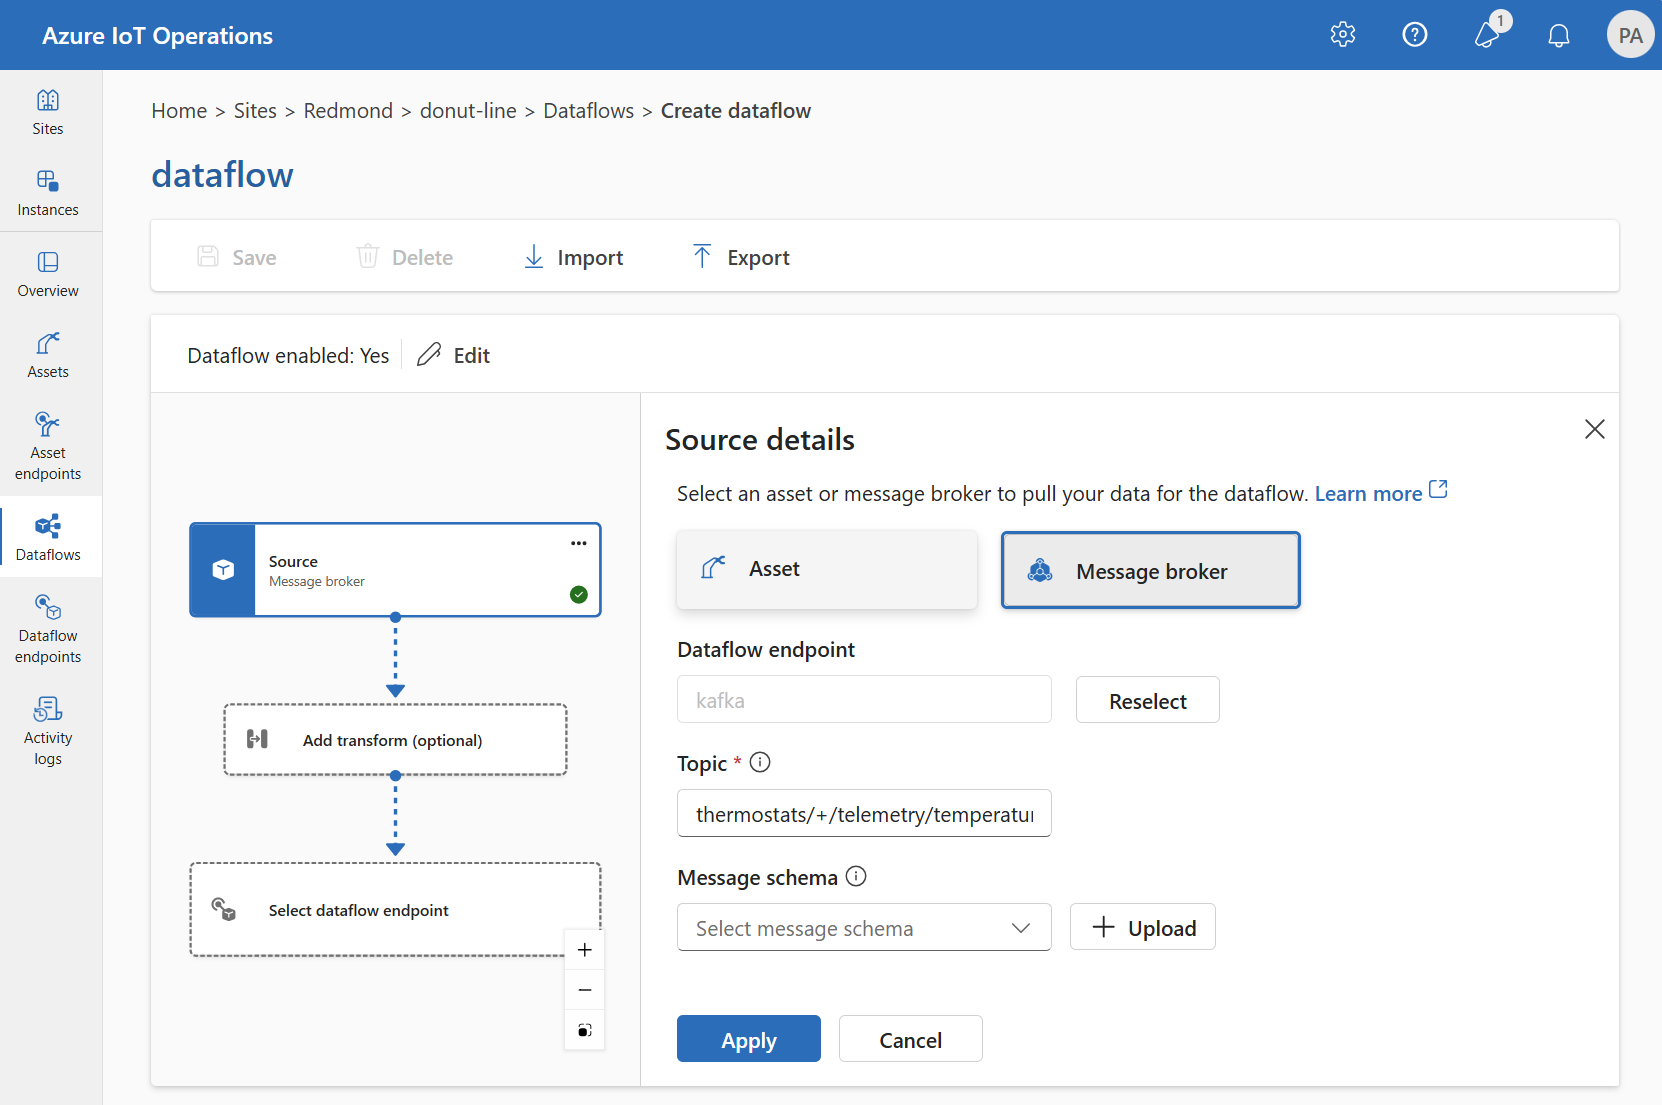The image size is (1662, 1105).
Task: Open Overview in sidebar
Action: pyautogui.click(x=48, y=274)
